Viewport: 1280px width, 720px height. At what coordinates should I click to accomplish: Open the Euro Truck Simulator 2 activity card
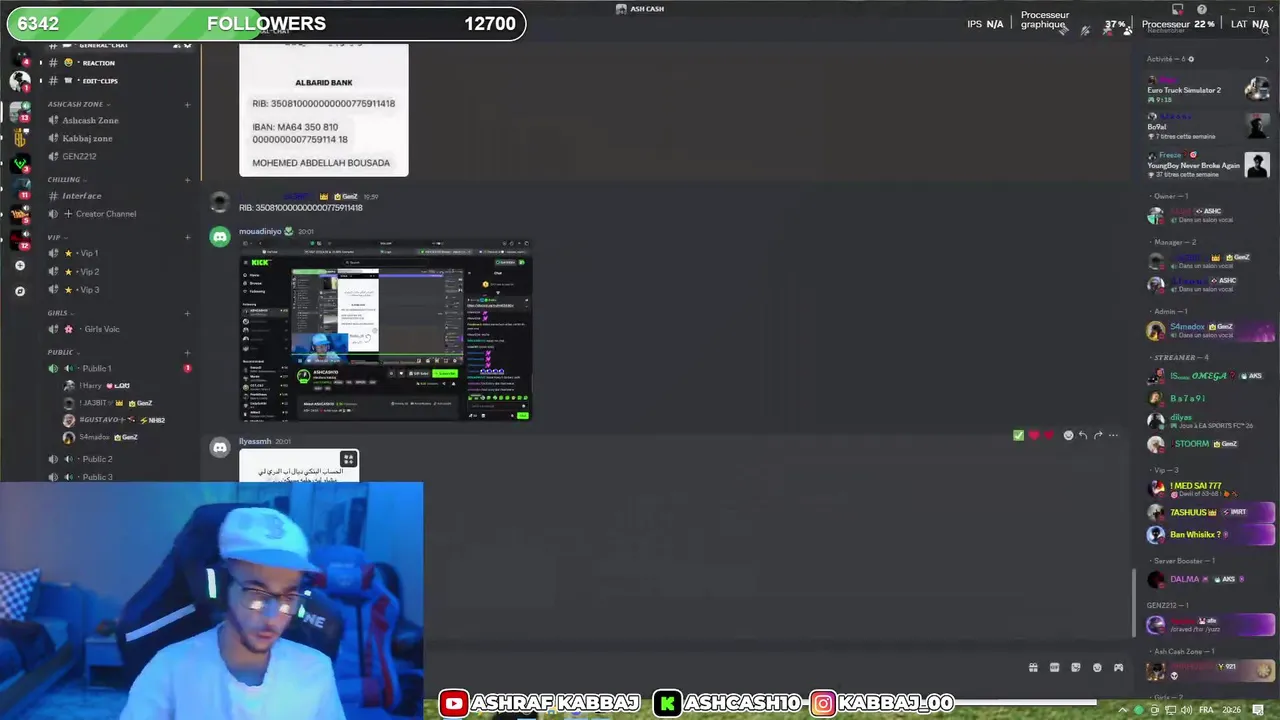tap(1208, 90)
